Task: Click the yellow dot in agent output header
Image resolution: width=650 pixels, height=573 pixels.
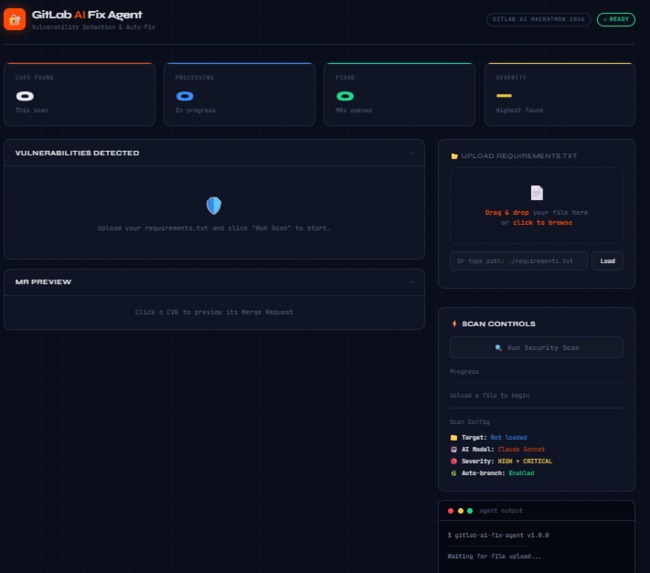Action: click(x=461, y=511)
